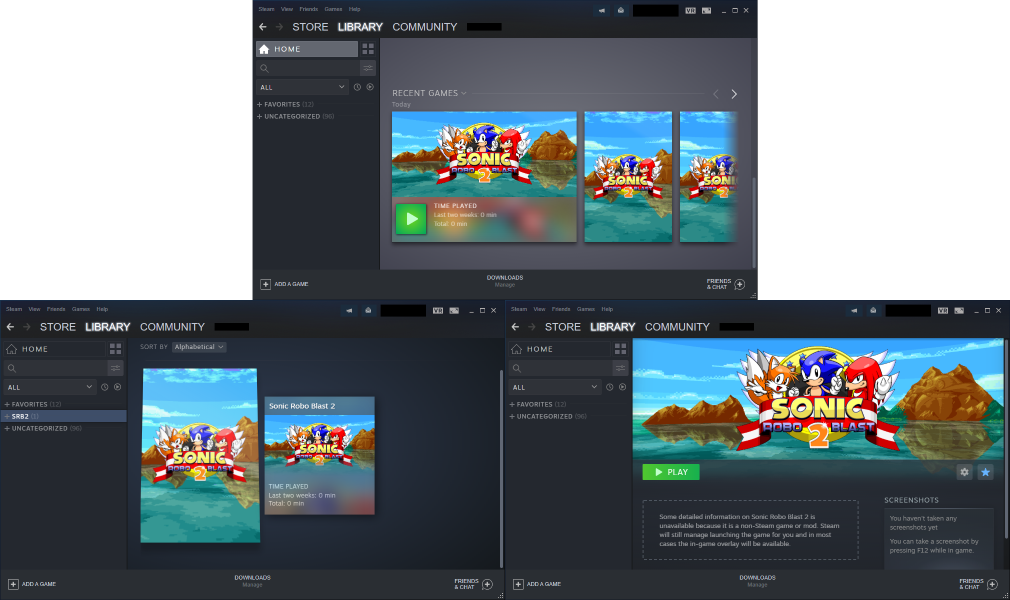
Task: Click the green play icon in top window
Action: point(411,219)
